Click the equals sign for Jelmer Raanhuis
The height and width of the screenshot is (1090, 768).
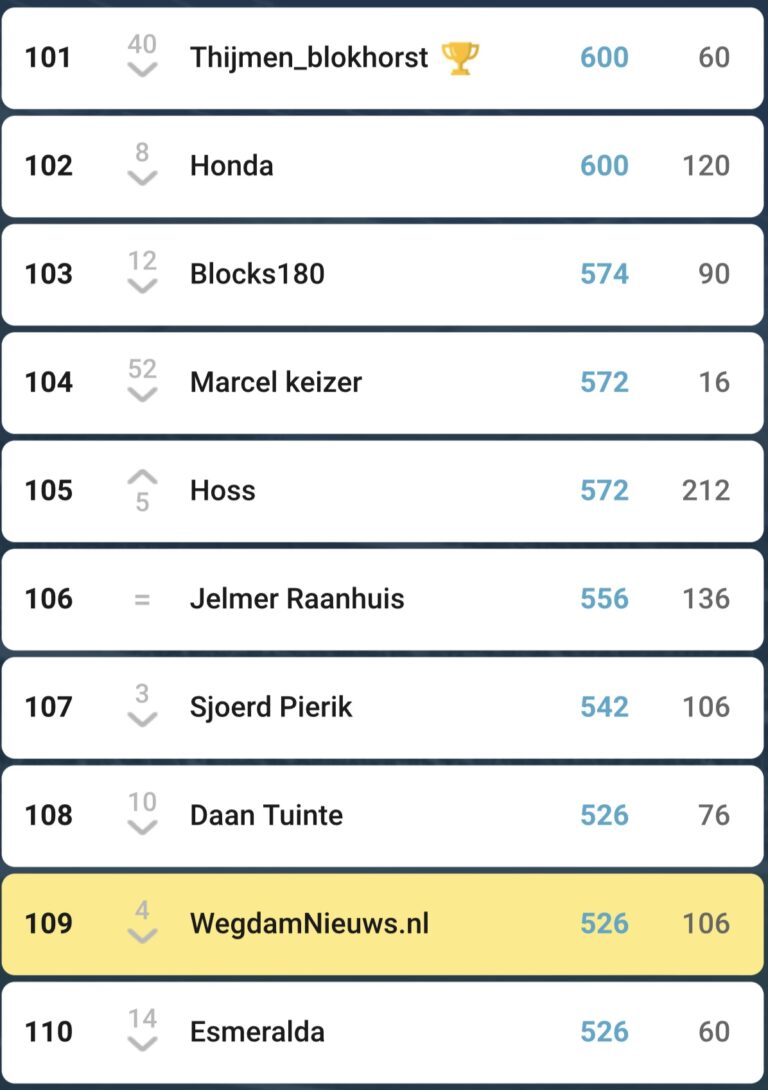coord(142,599)
